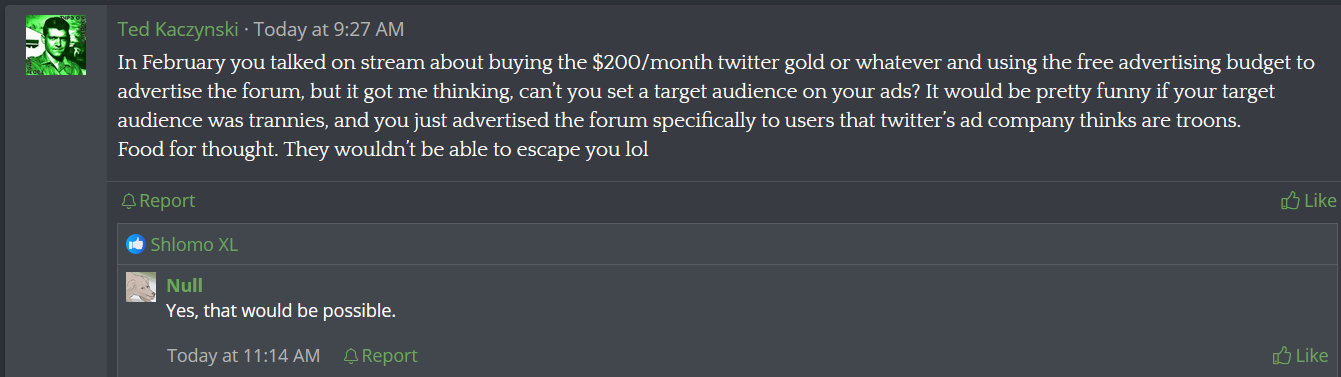
Task: Select the Like label on Ted Kaczynski's post
Action: tap(1320, 201)
